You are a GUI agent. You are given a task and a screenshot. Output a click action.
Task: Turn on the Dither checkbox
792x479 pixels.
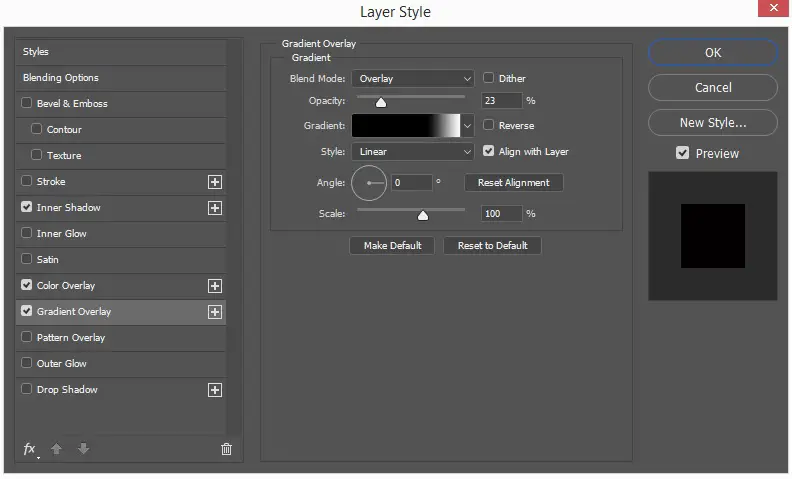[x=488, y=78]
